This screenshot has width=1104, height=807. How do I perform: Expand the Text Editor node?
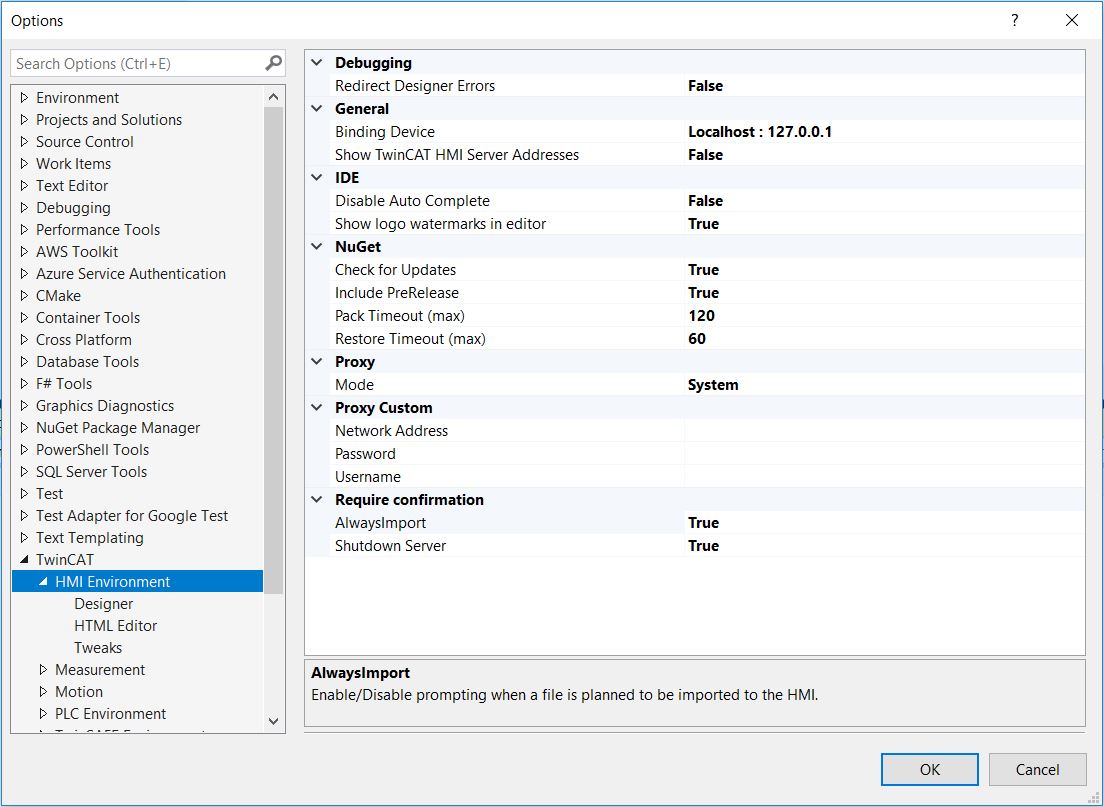click(x=25, y=185)
